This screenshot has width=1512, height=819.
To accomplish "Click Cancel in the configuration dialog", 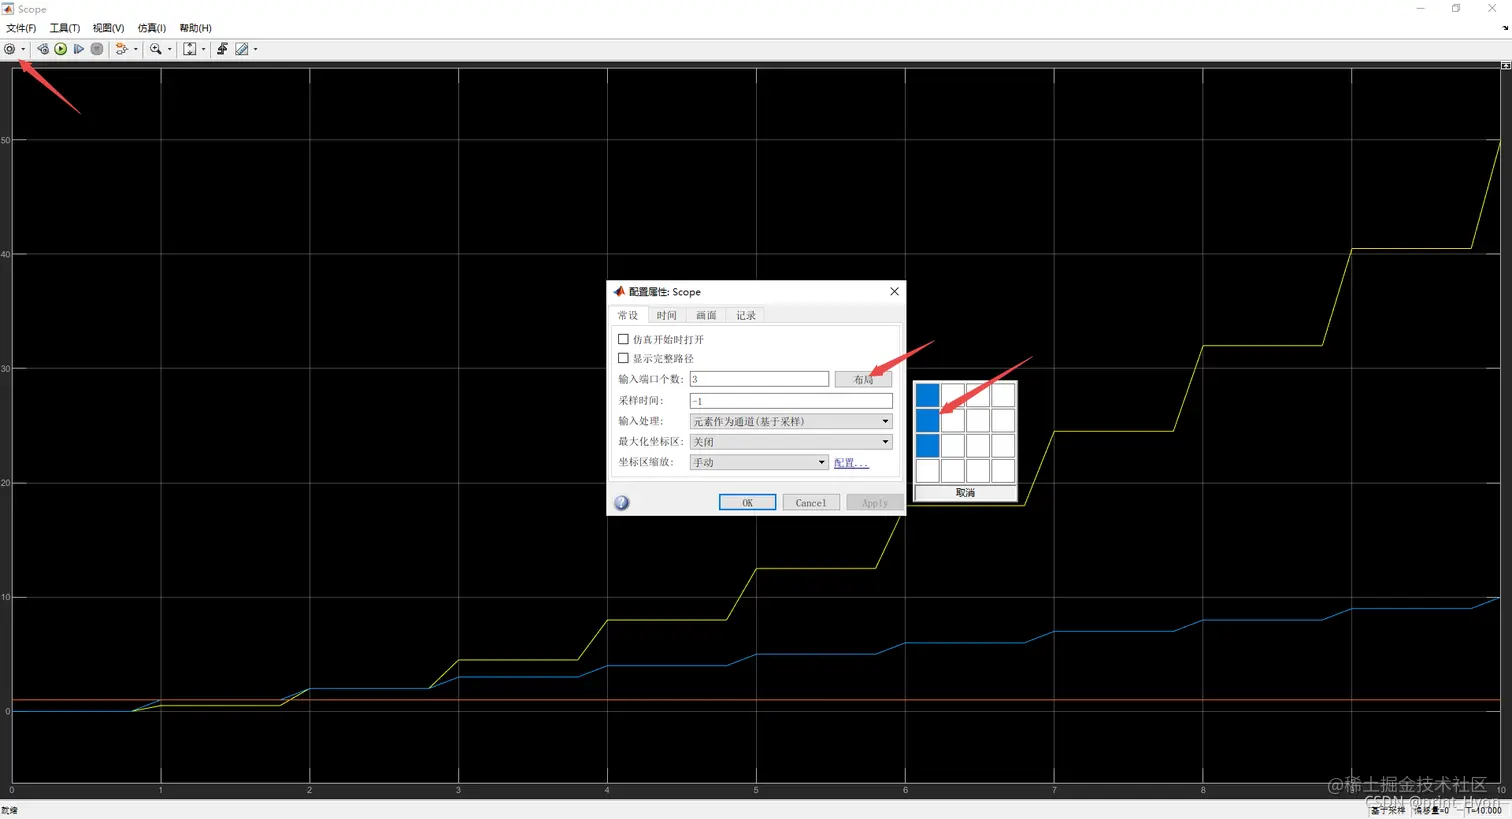I will tap(811, 503).
